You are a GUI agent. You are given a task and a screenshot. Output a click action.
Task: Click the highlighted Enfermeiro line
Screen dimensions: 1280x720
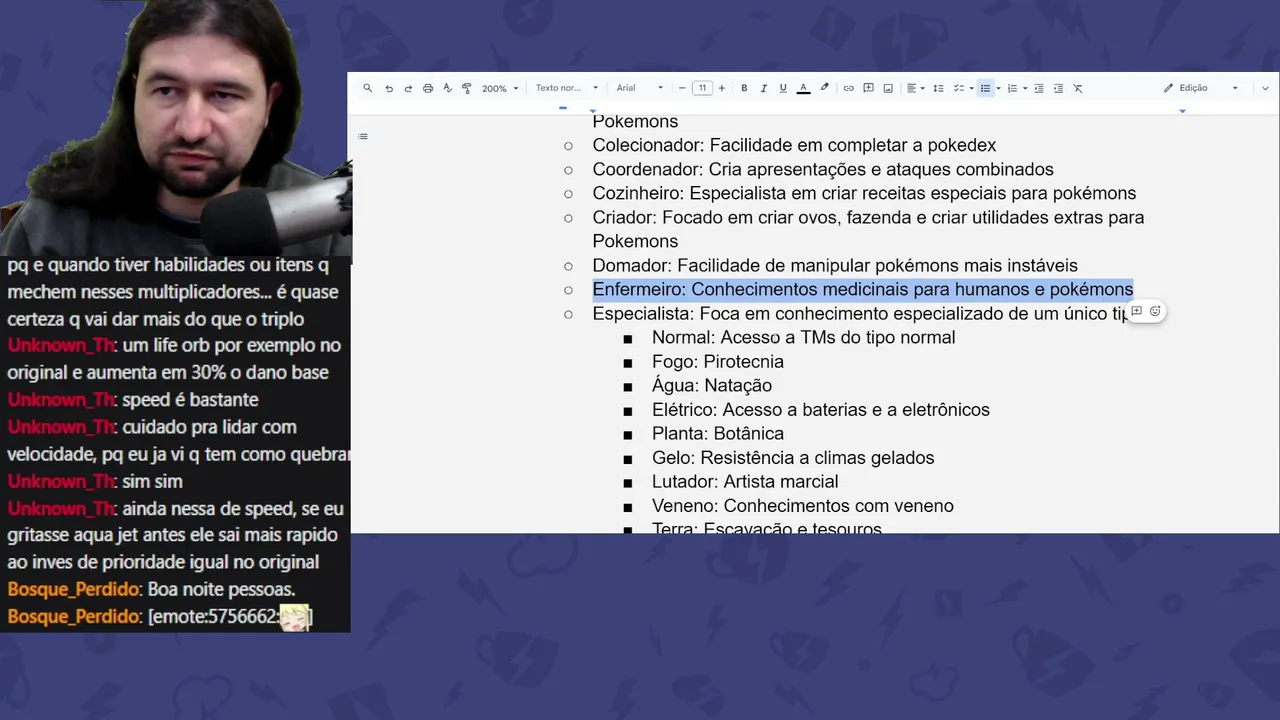[x=863, y=289]
